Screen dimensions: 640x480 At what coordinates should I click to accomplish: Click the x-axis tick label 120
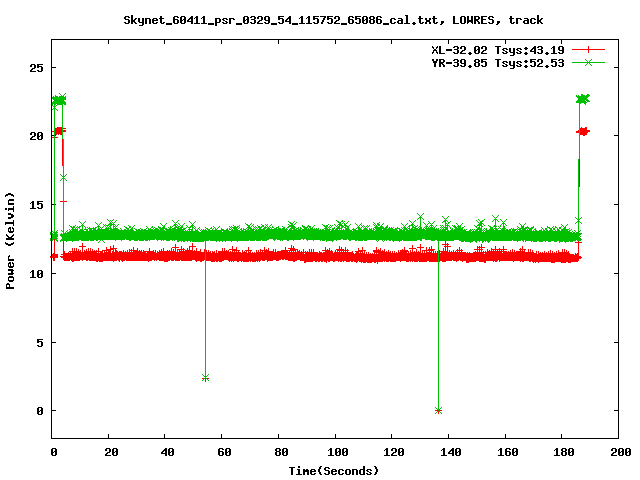(x=394, y=452)
